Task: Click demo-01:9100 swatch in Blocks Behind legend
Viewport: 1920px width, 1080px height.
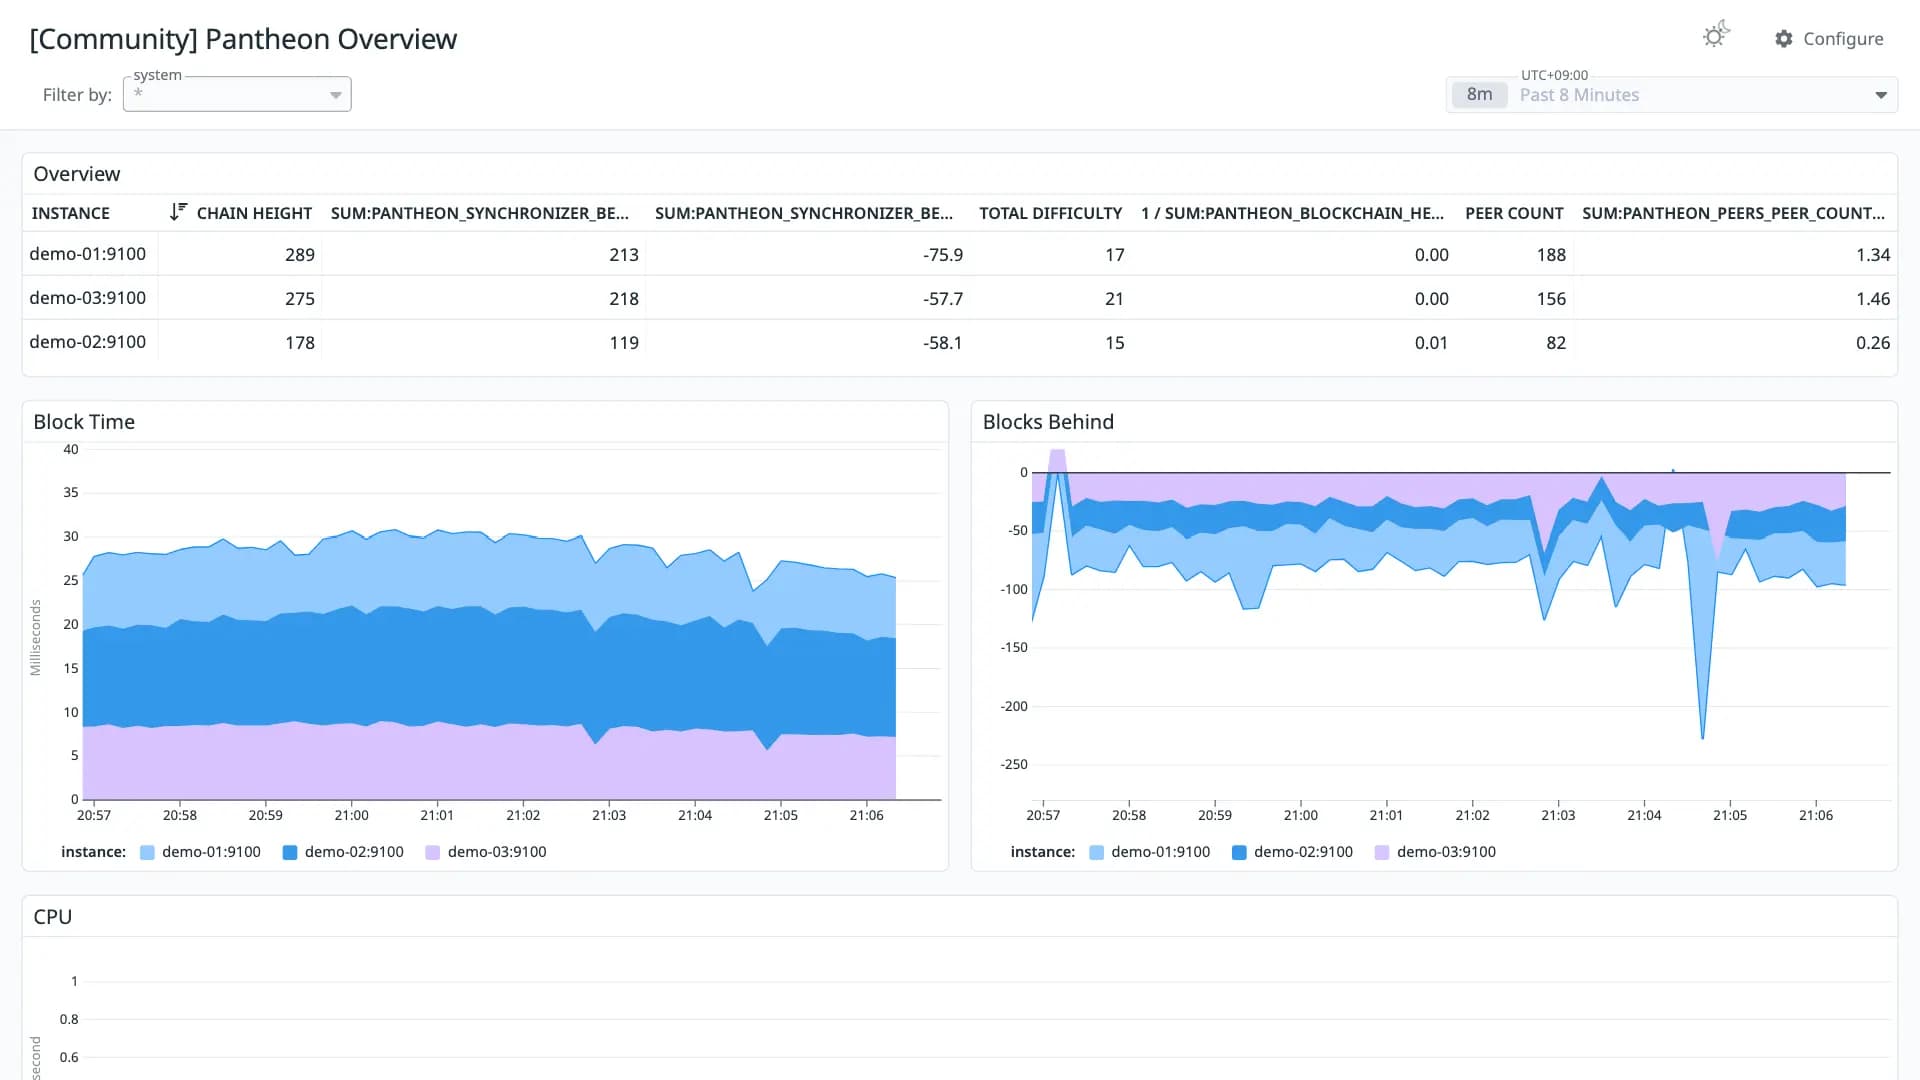Action: click(1096, 853)
